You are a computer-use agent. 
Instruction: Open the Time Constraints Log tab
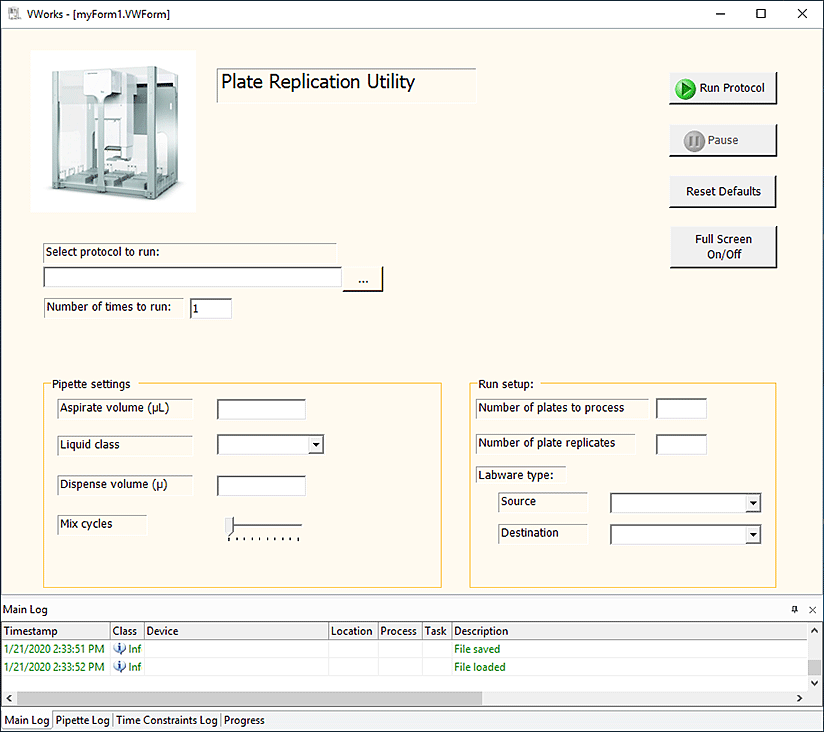(167, 720)
